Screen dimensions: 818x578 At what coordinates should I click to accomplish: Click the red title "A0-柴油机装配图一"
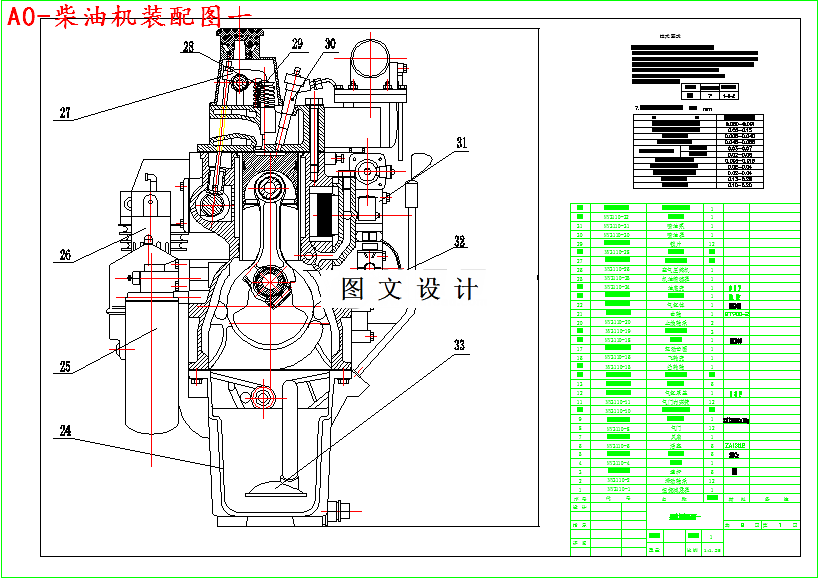point(129,17)
